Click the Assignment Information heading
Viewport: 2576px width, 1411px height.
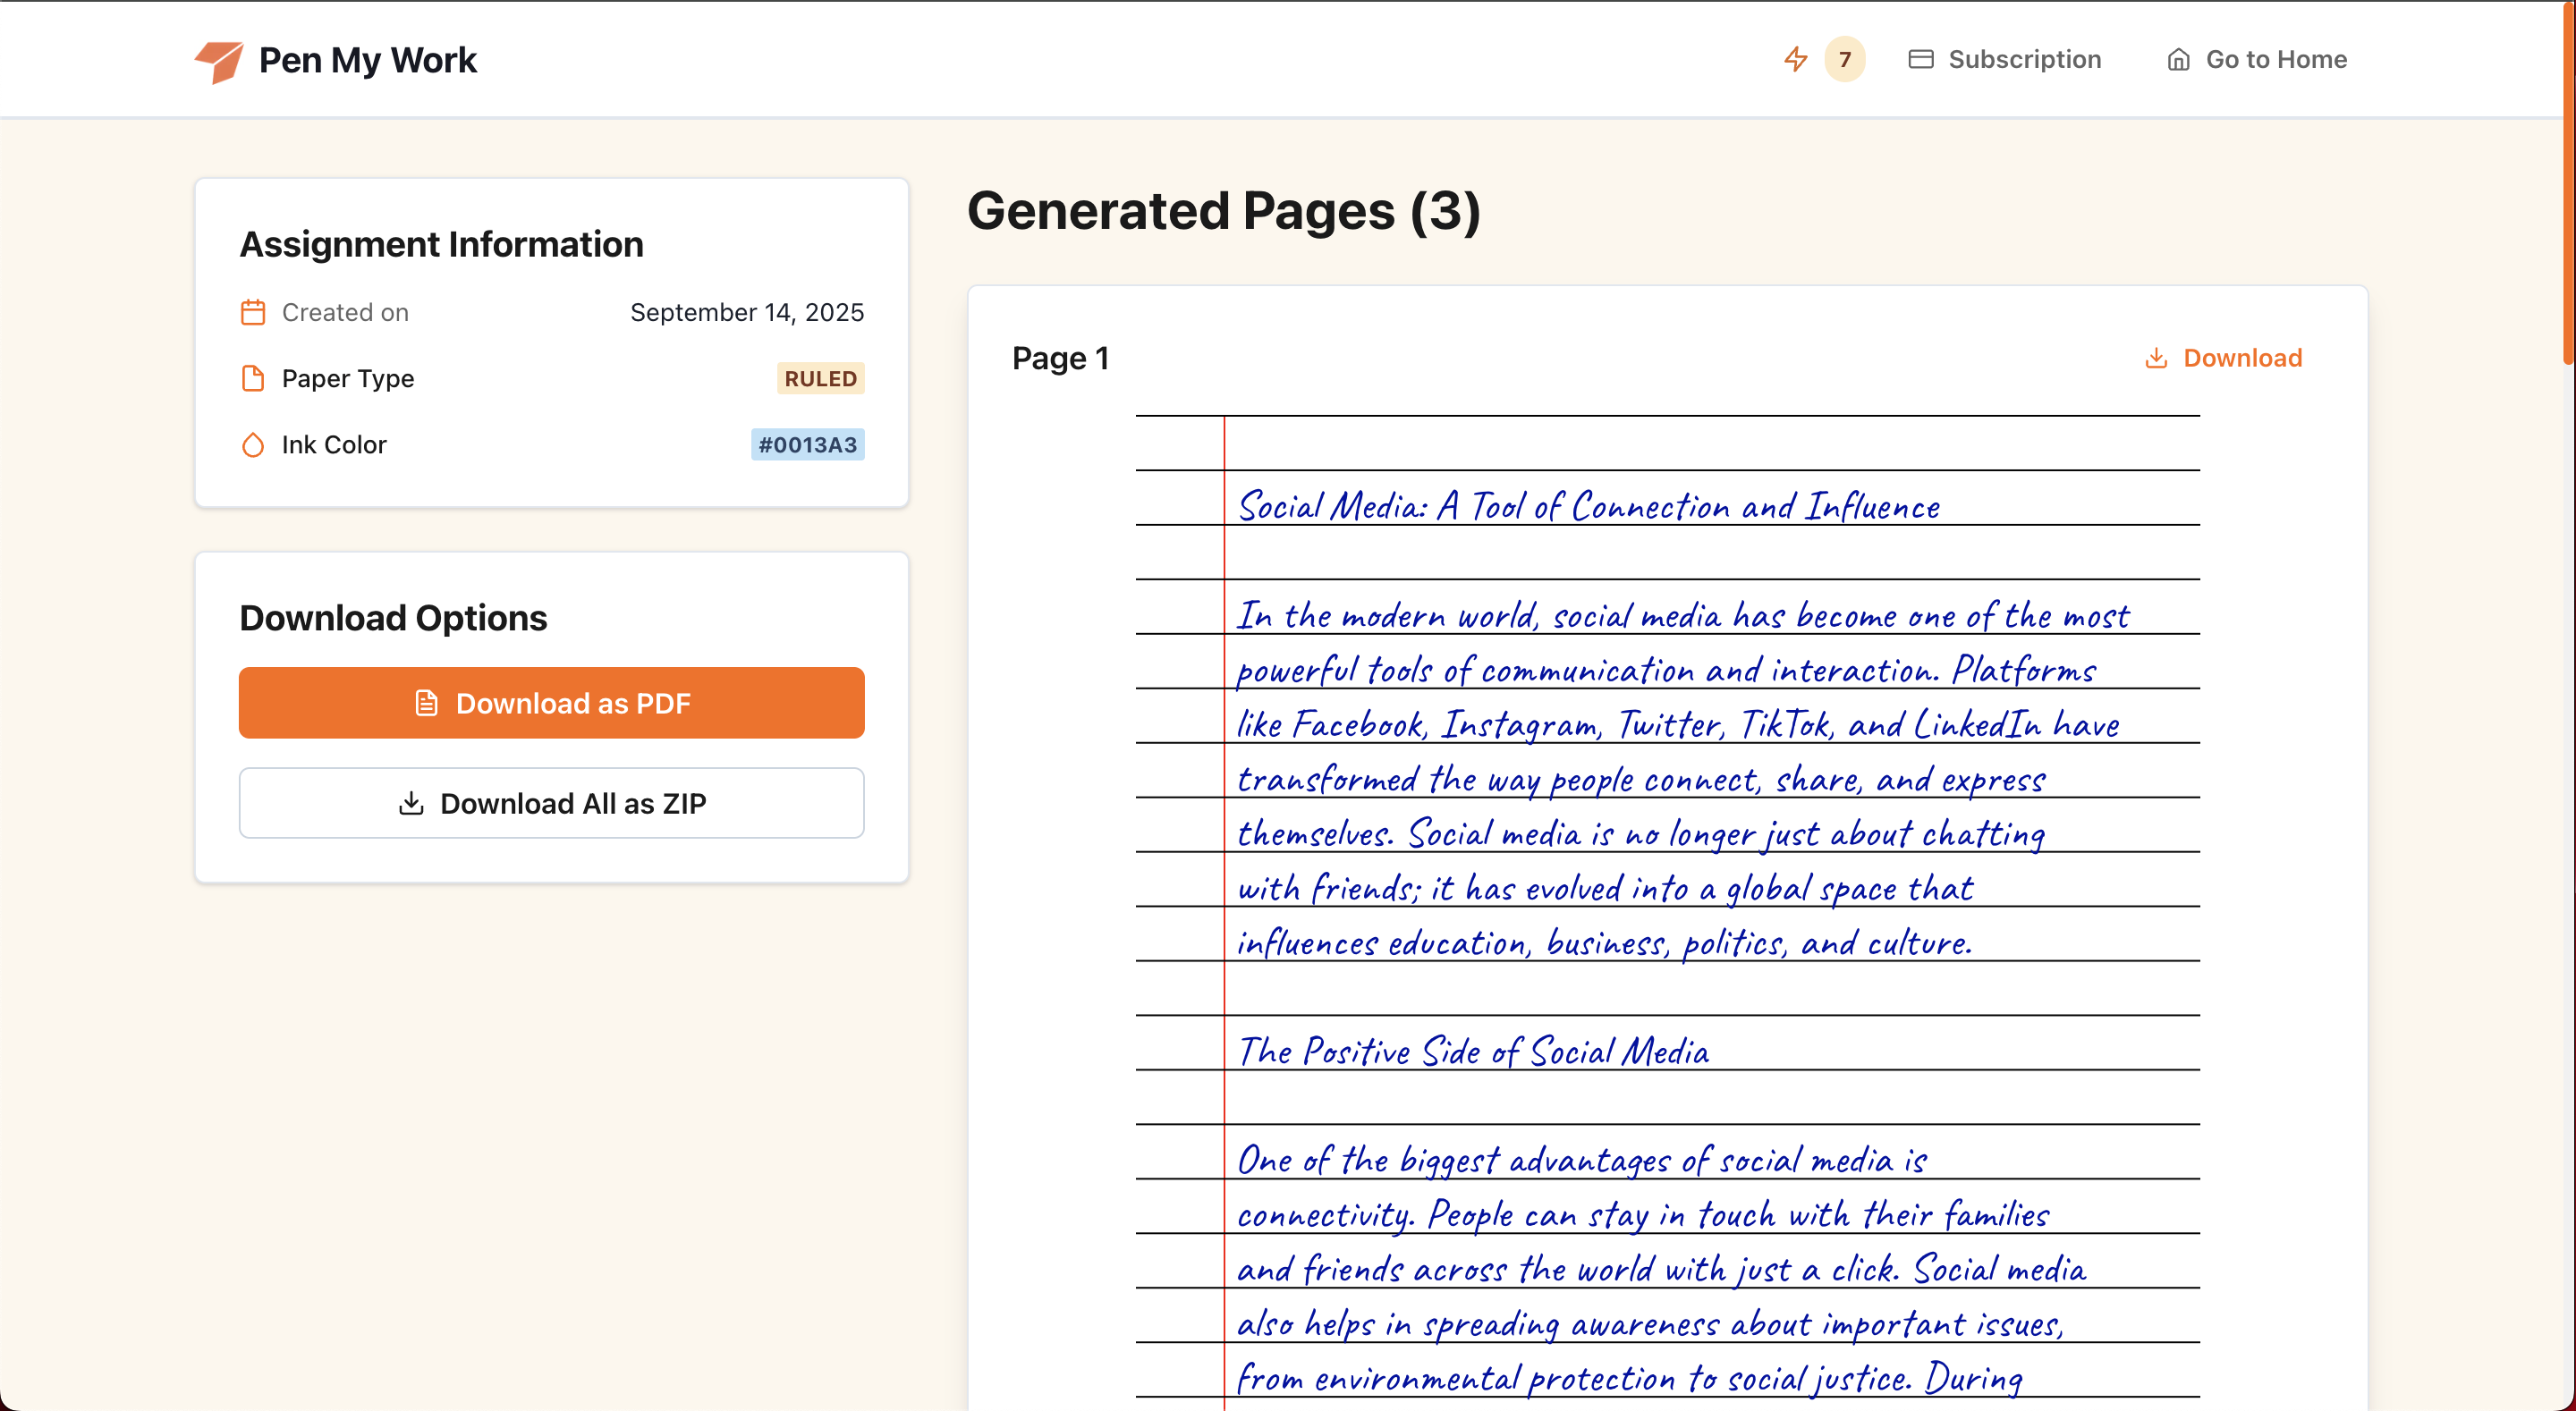point(442,244)
